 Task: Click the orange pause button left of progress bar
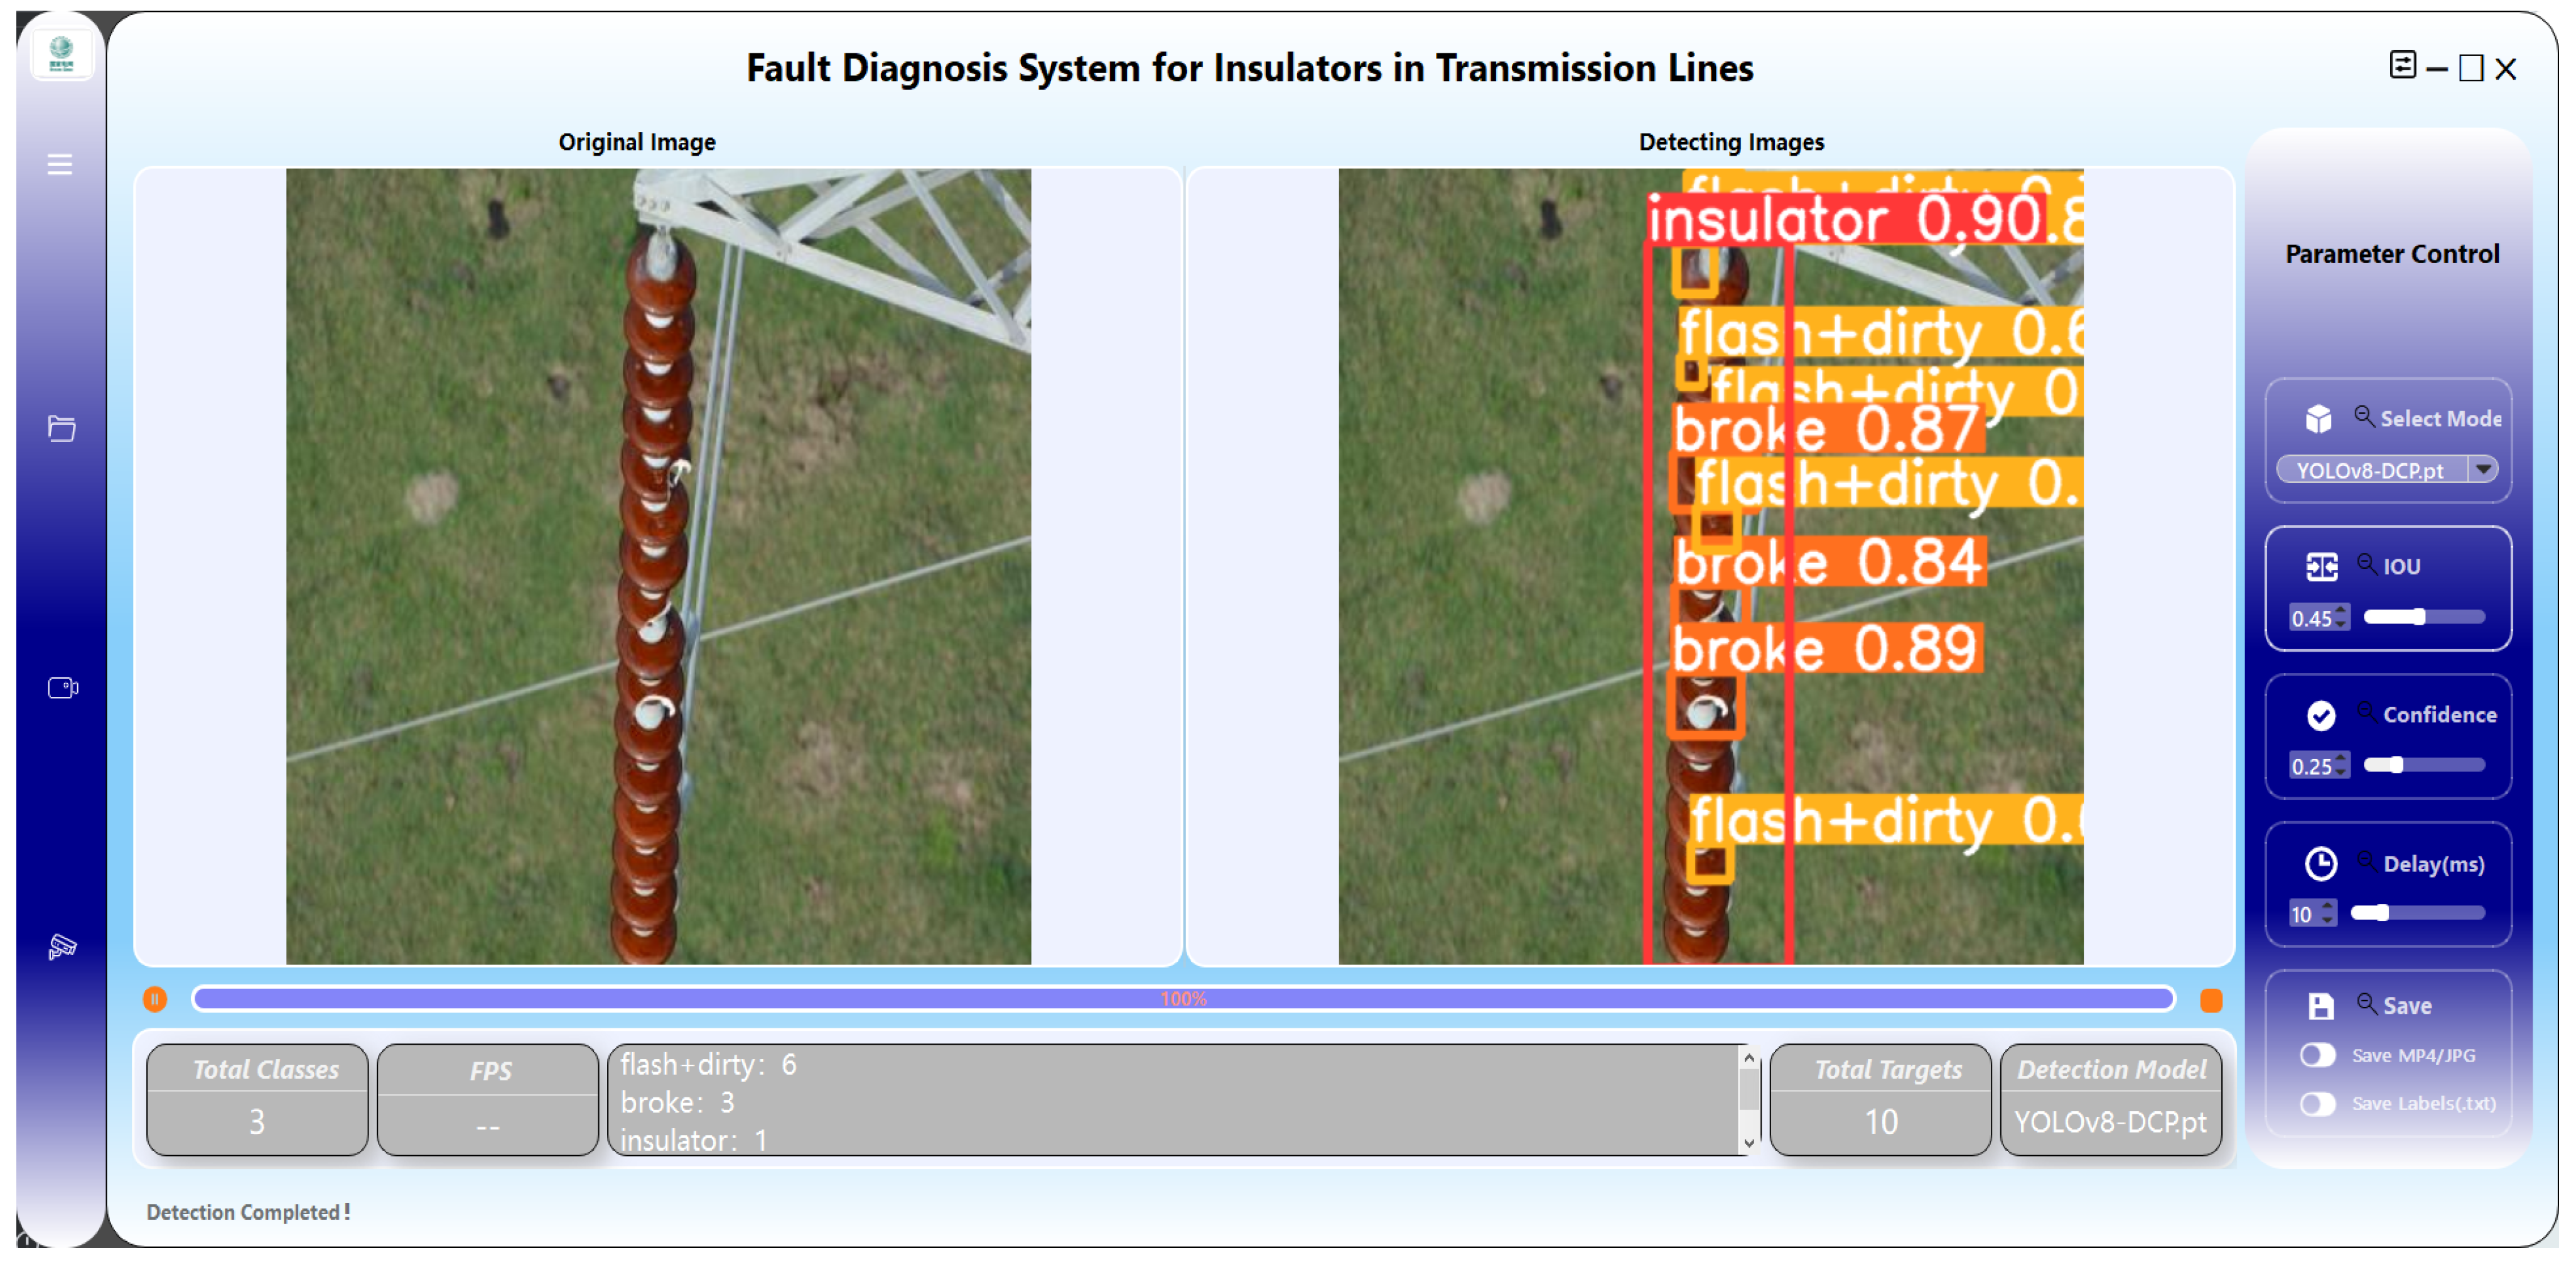(155, 999)
